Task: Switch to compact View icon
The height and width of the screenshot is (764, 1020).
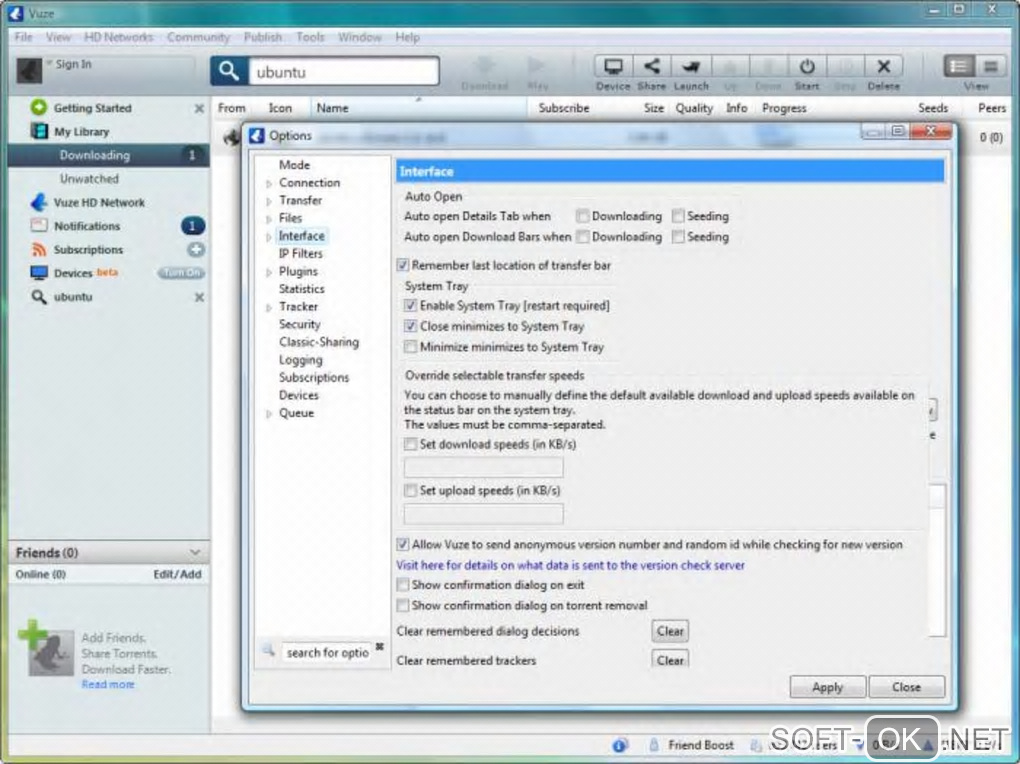Action: (991, 66)
